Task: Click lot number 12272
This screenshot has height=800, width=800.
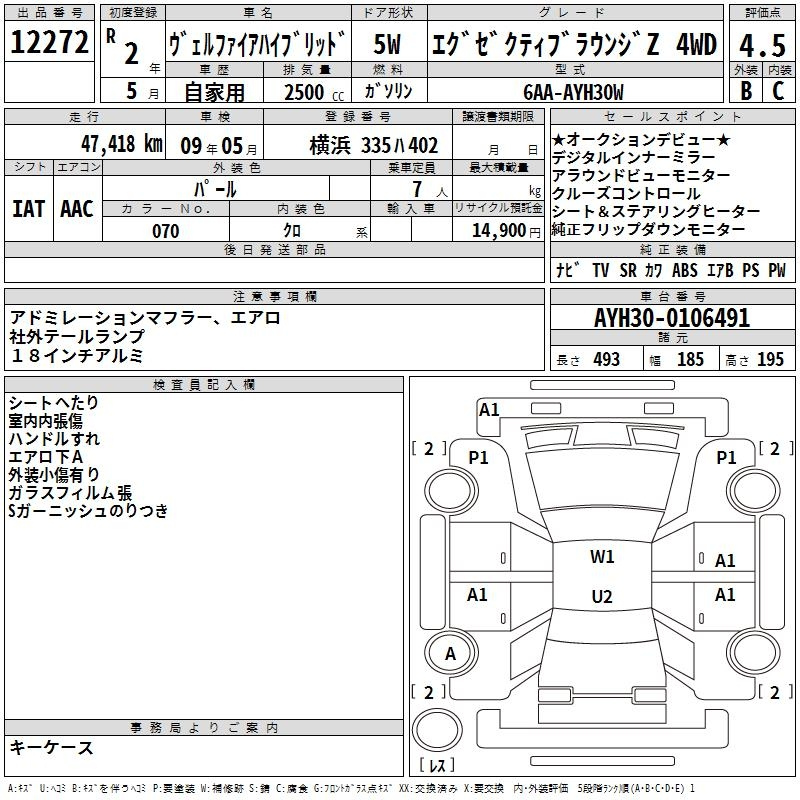Action: coord(50,44)
